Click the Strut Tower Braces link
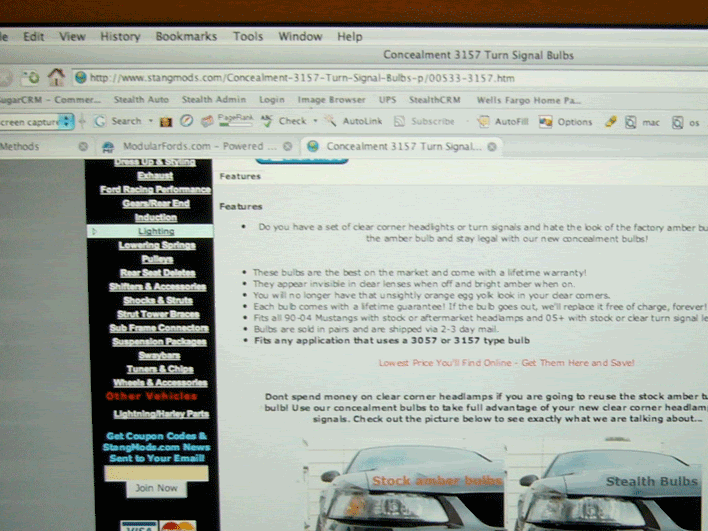The height and width of the screenshot is (531, 708). [158, 314]
